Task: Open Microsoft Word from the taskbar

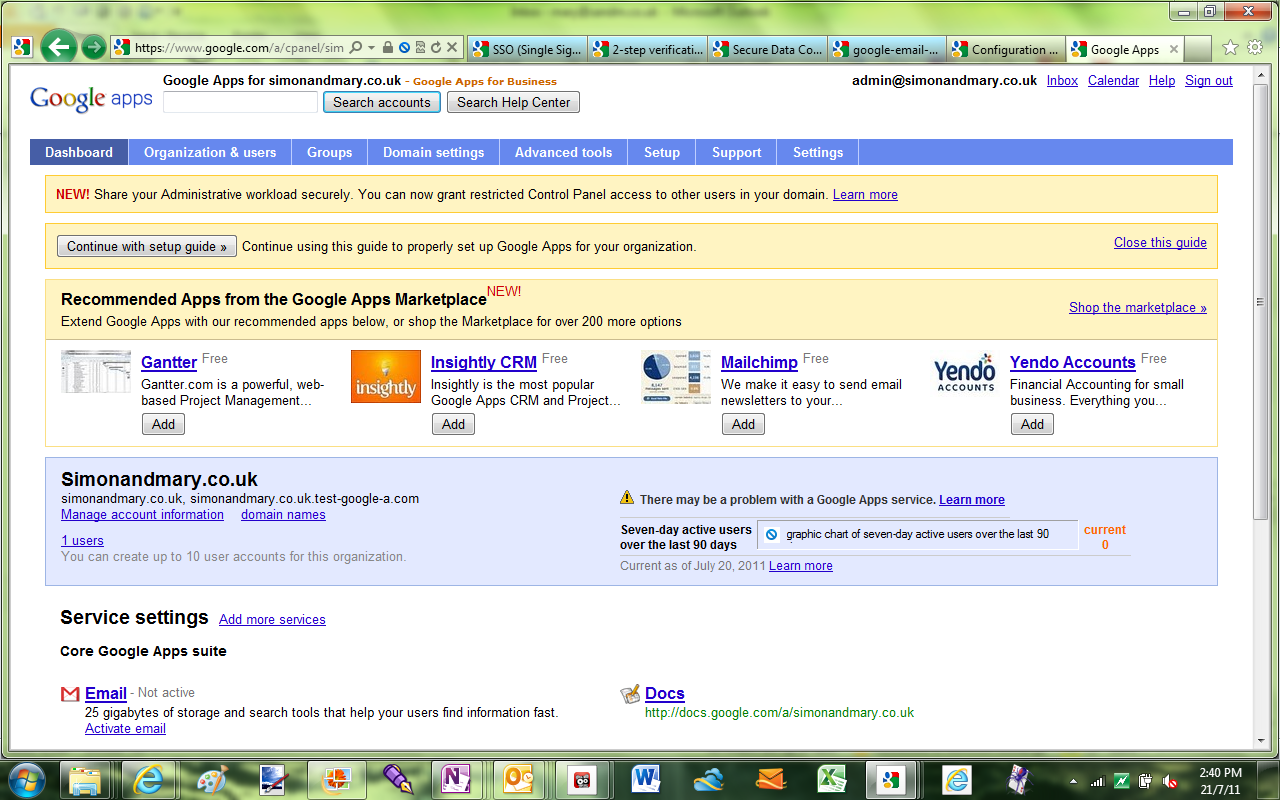Action: [x=646, y=779]
